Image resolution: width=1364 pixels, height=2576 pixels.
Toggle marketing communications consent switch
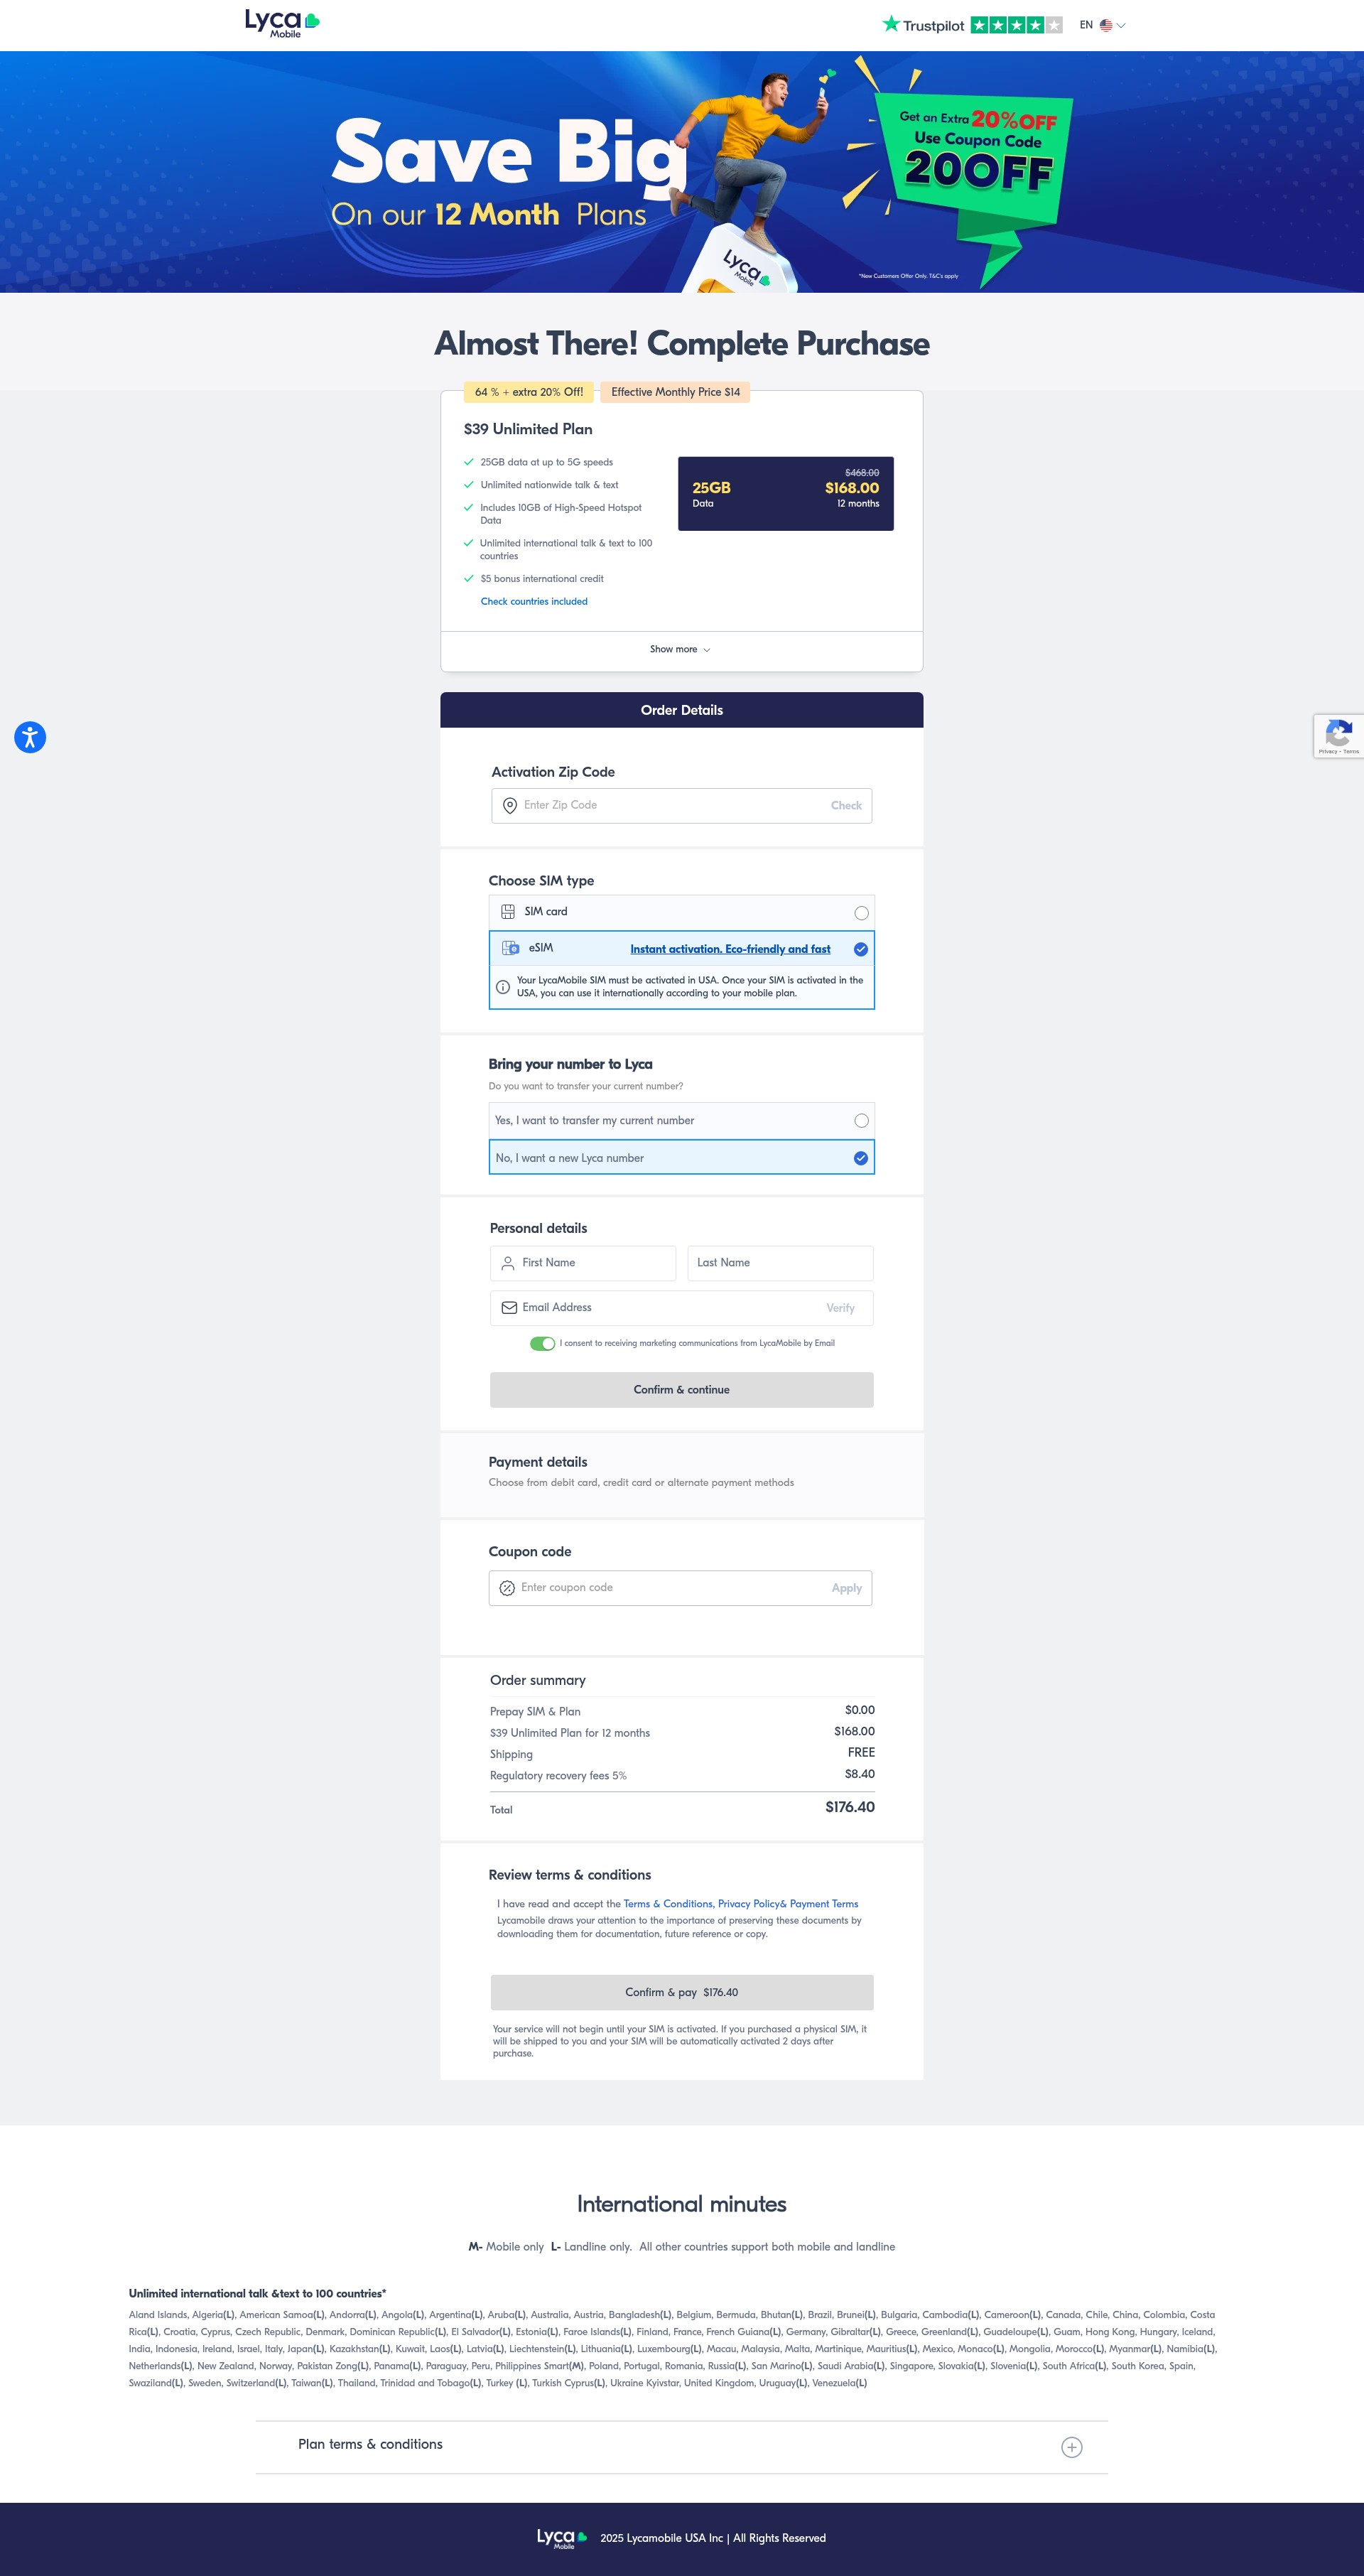tap(542, 1344)
